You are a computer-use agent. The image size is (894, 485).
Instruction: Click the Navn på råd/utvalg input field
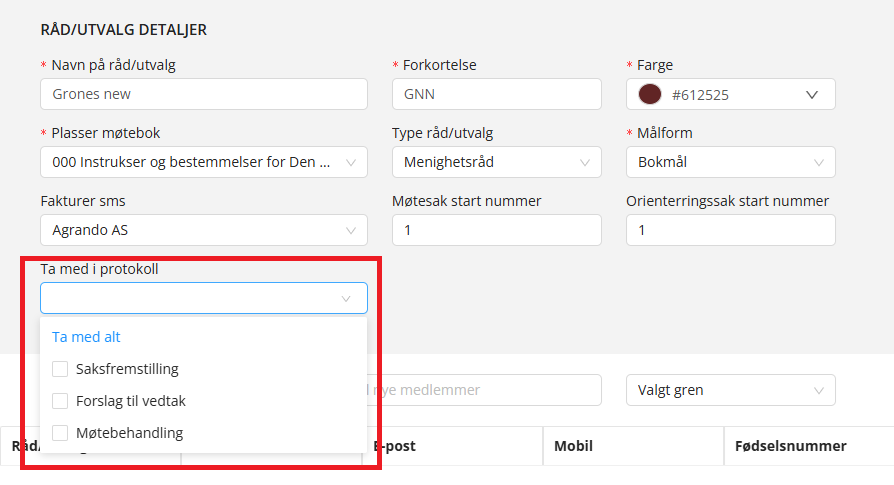tap(203, 94)
